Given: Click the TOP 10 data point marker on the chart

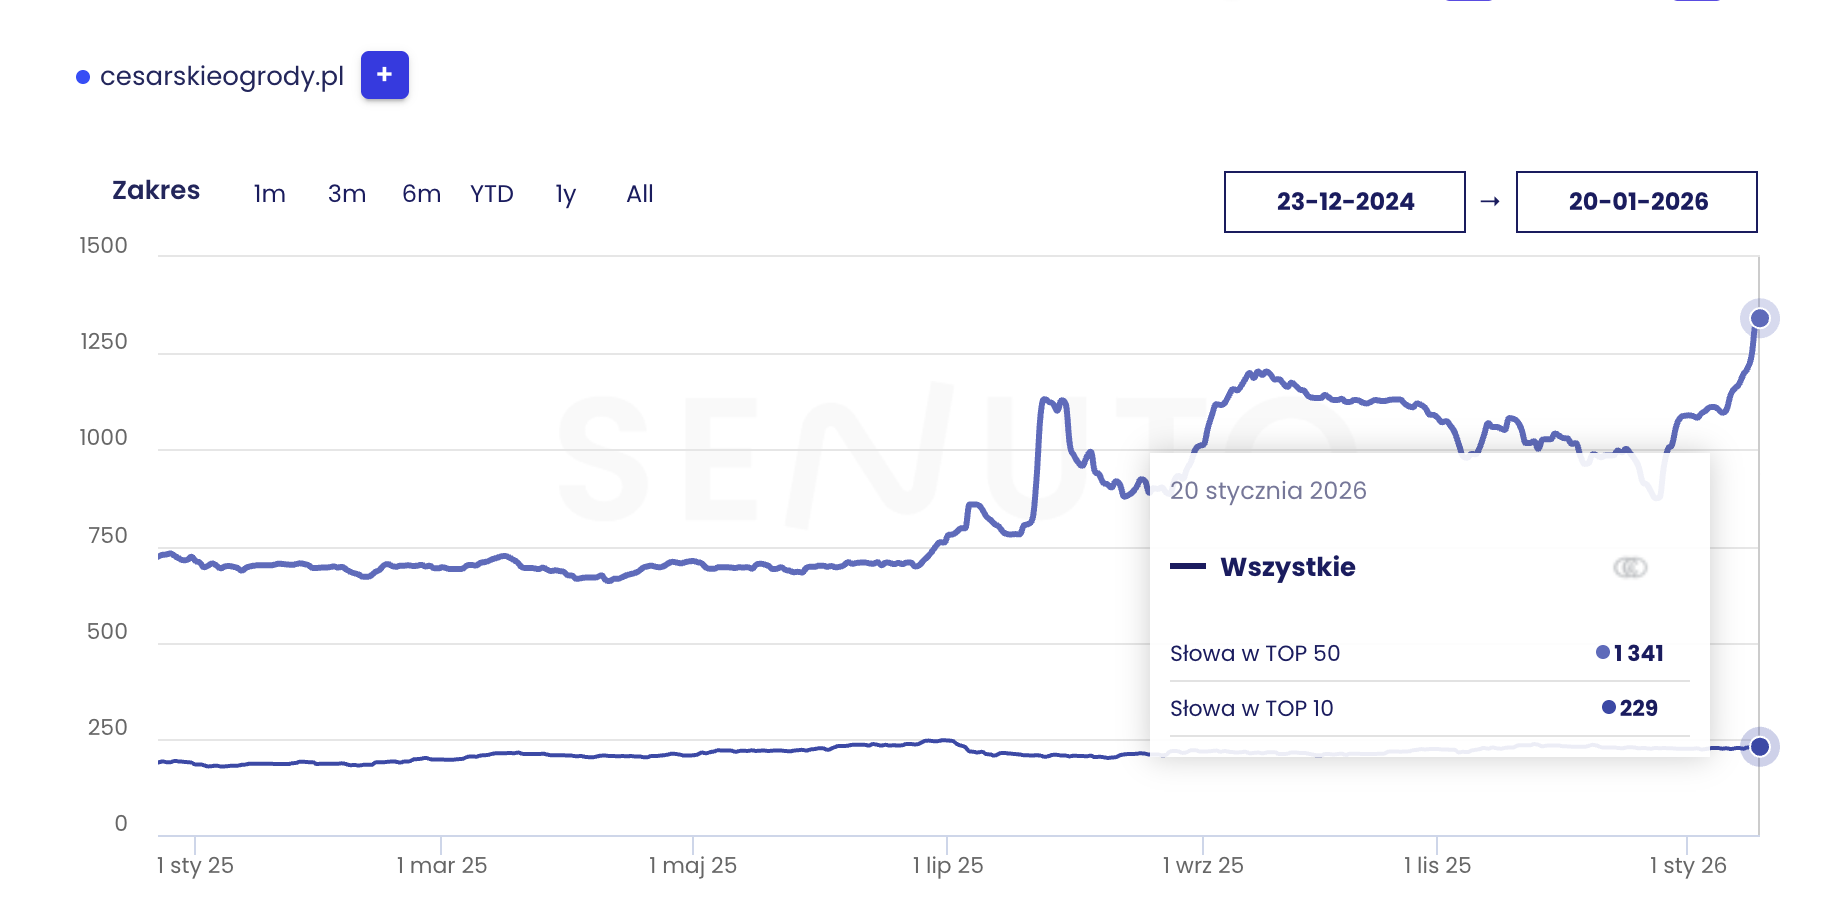Looking at the screenshot, I should tap(1759, 747).
